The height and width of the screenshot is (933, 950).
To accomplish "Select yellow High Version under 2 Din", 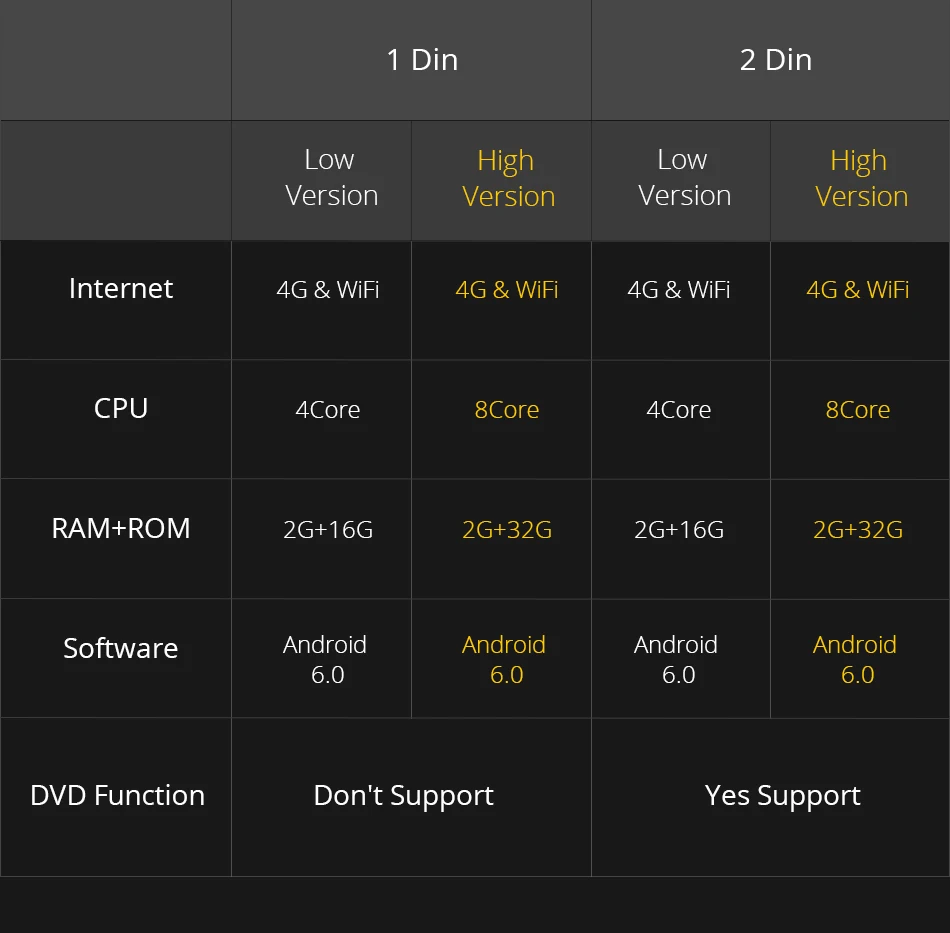I will pyautogui.click(x=861, y=178).
